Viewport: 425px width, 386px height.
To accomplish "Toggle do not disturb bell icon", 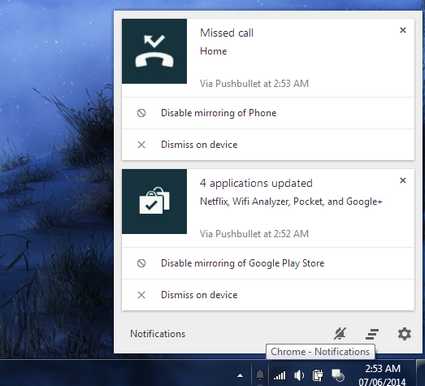I will [340, 333].
